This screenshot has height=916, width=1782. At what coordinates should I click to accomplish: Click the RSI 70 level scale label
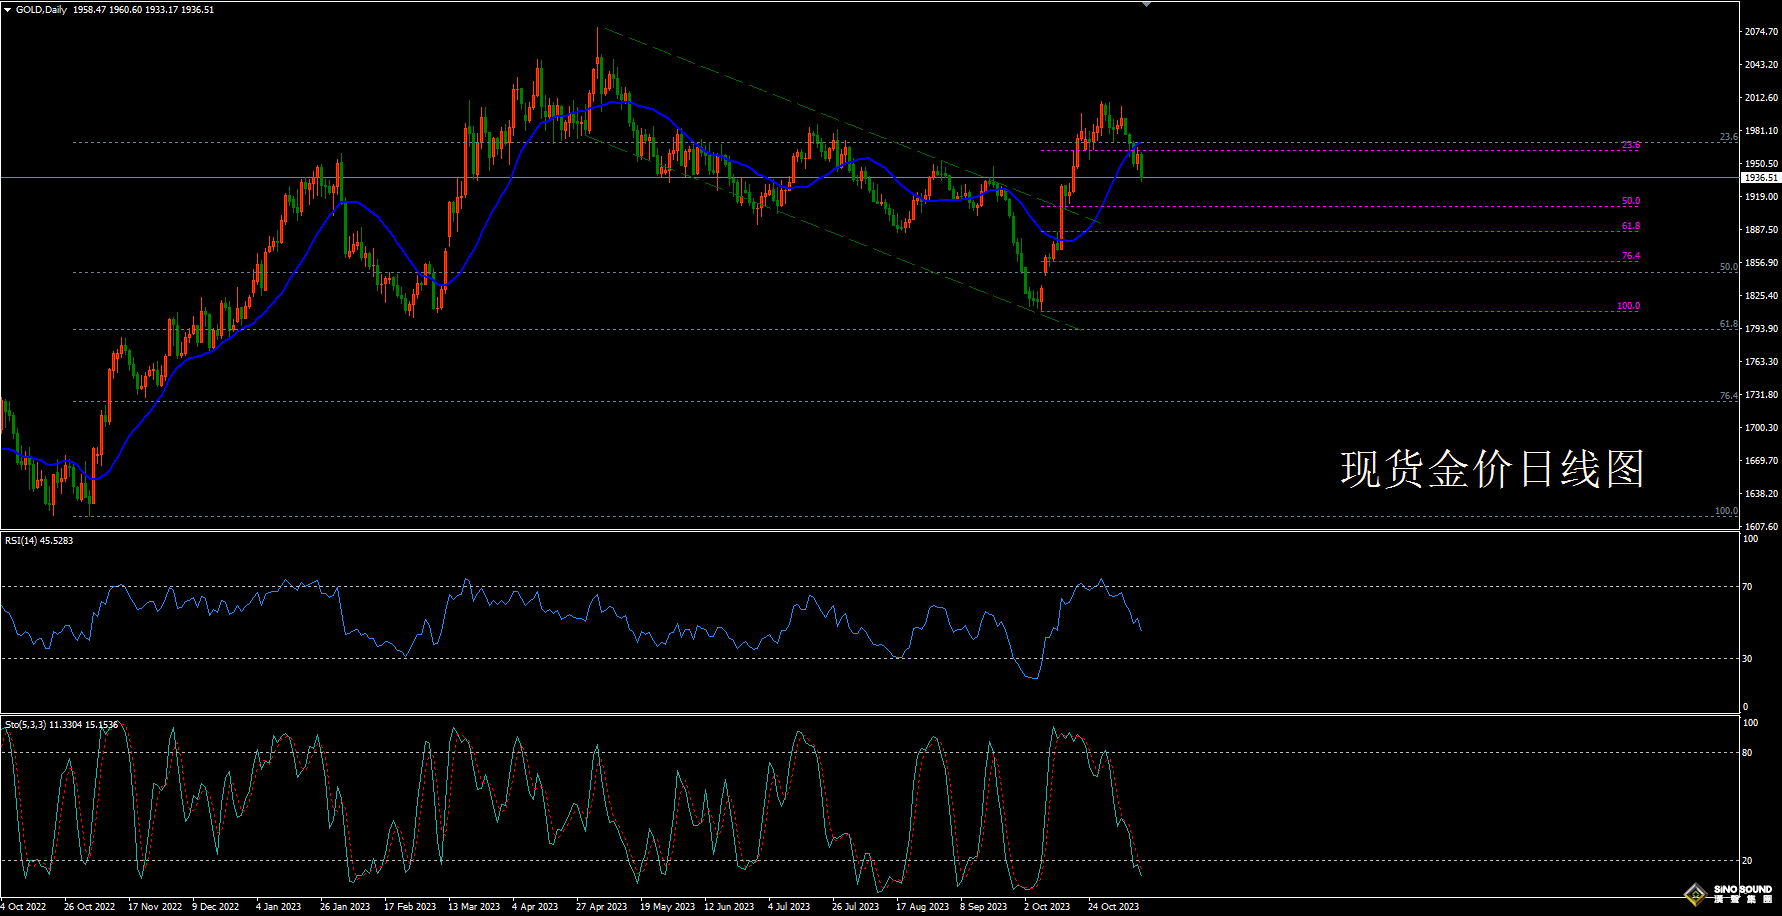coord(1748,587)
